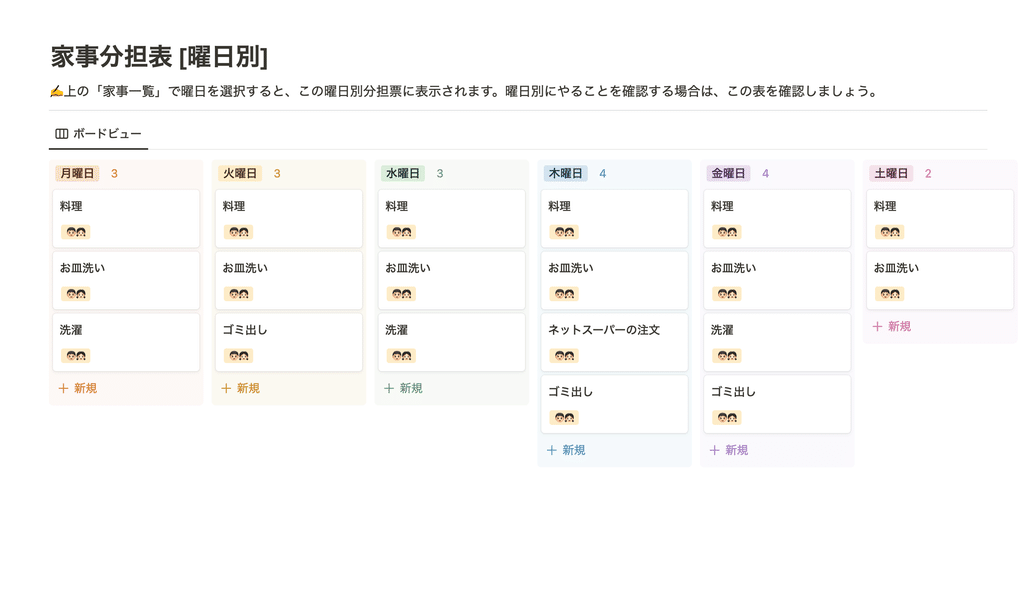Viewport: 1024px width, 604px height.
Task: Click the people icon on 金曜日 料理
Action: point(727,232)
